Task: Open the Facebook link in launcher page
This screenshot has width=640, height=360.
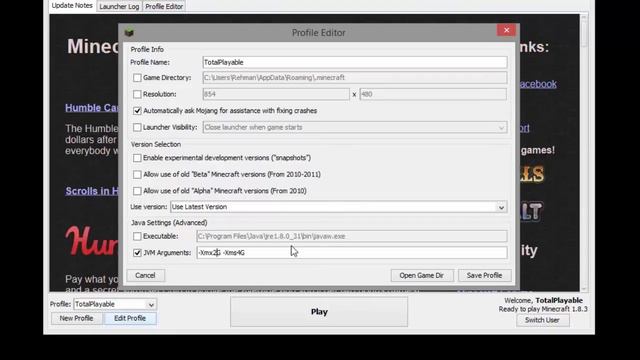Action: [x=538, y=84]
